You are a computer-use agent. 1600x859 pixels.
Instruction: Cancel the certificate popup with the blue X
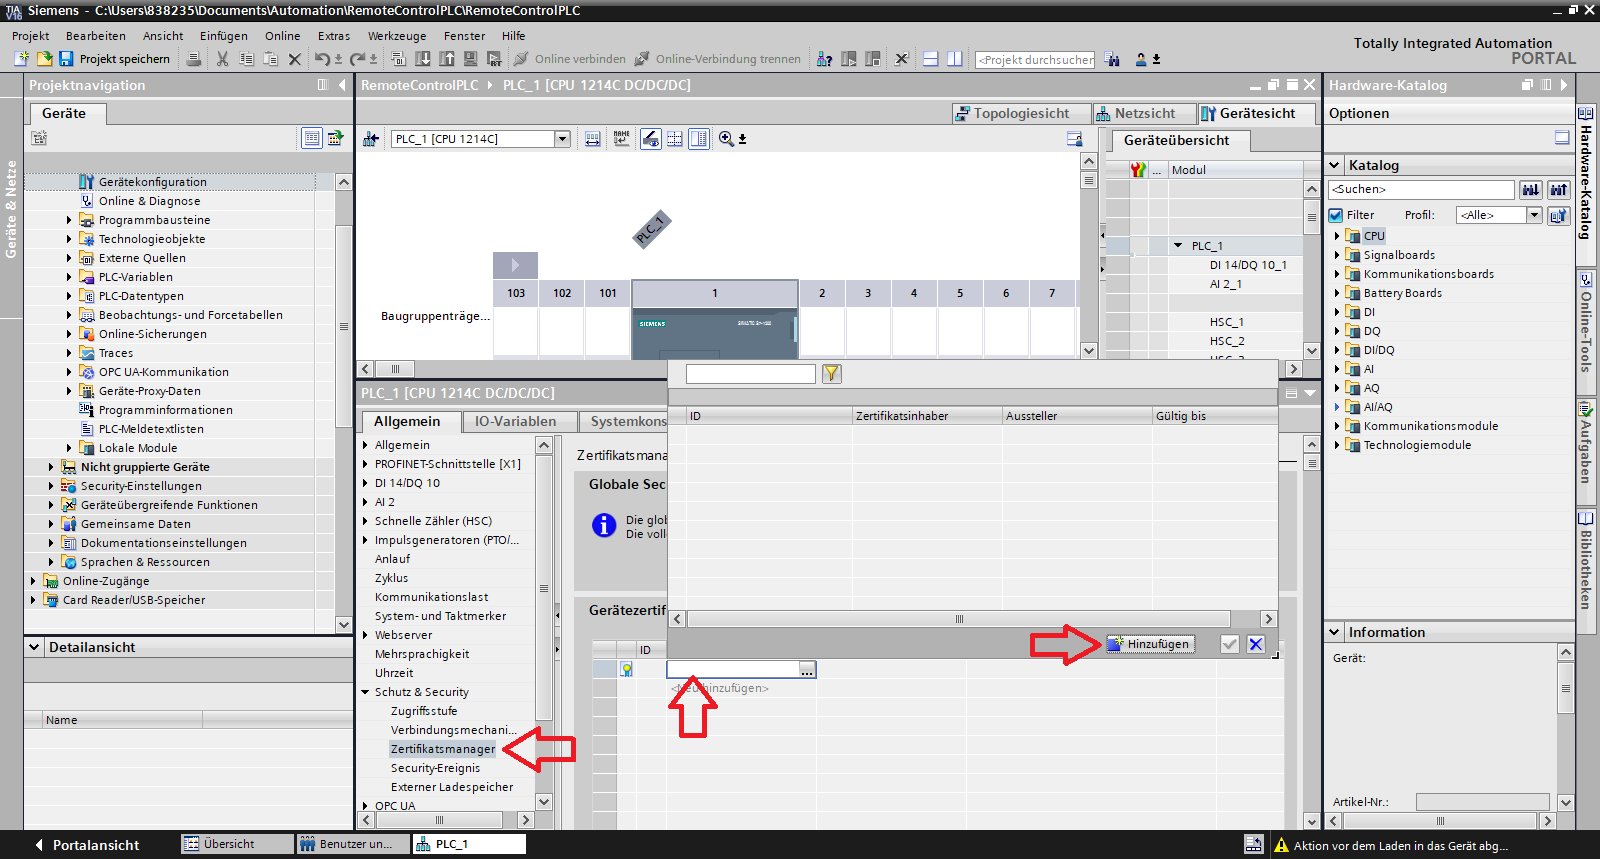coord(1256,644)
